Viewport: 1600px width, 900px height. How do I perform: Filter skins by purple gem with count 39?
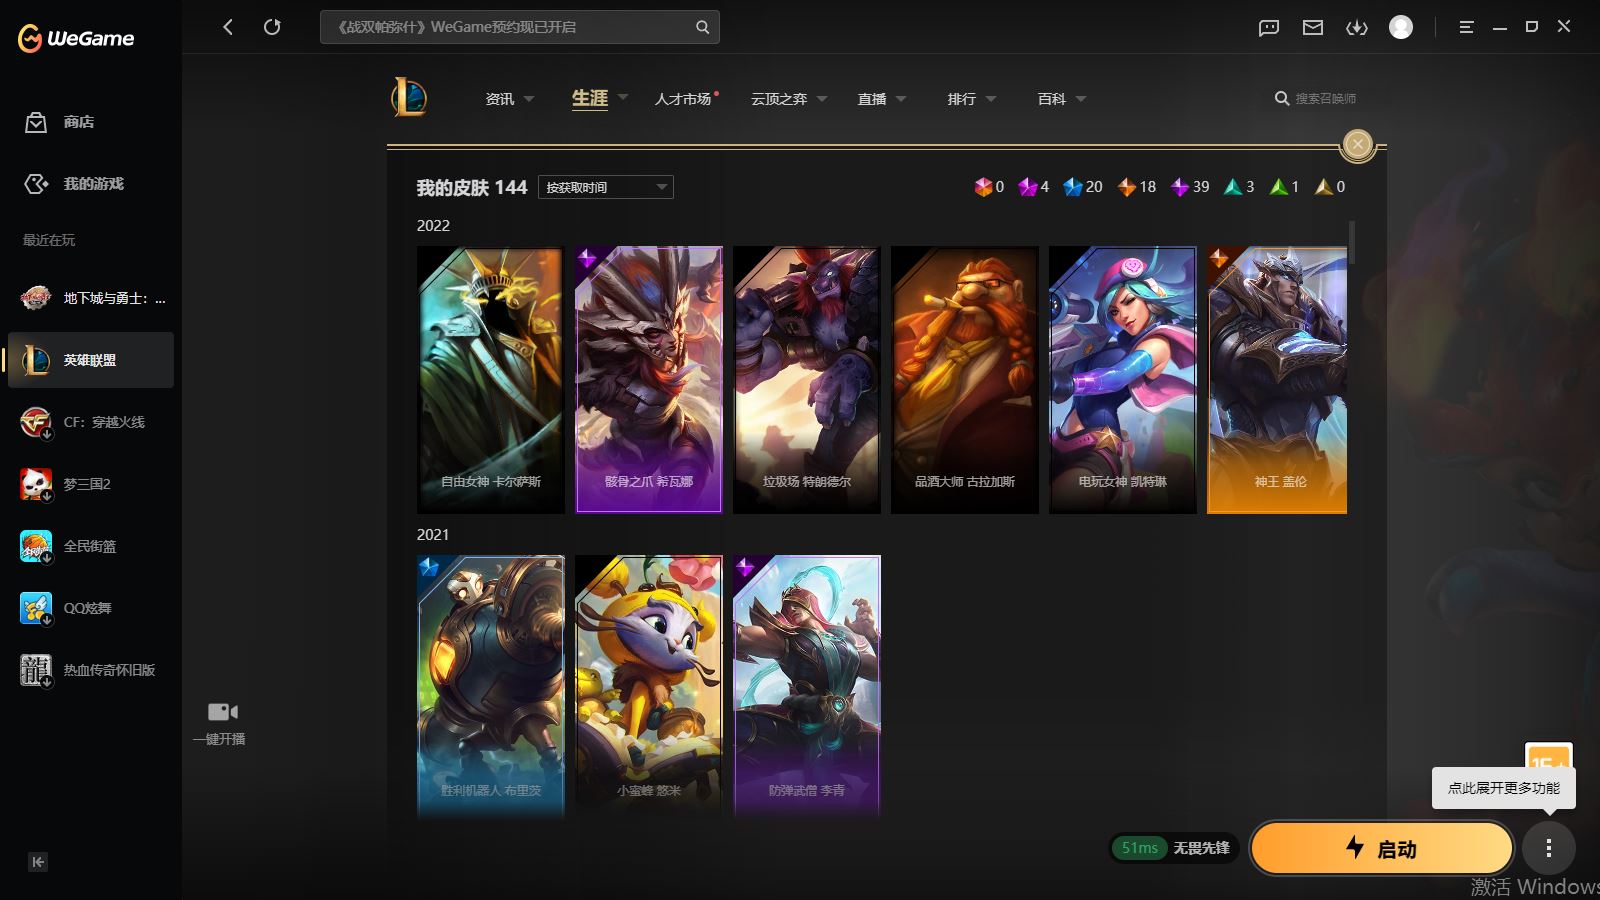pos(1190,187)
